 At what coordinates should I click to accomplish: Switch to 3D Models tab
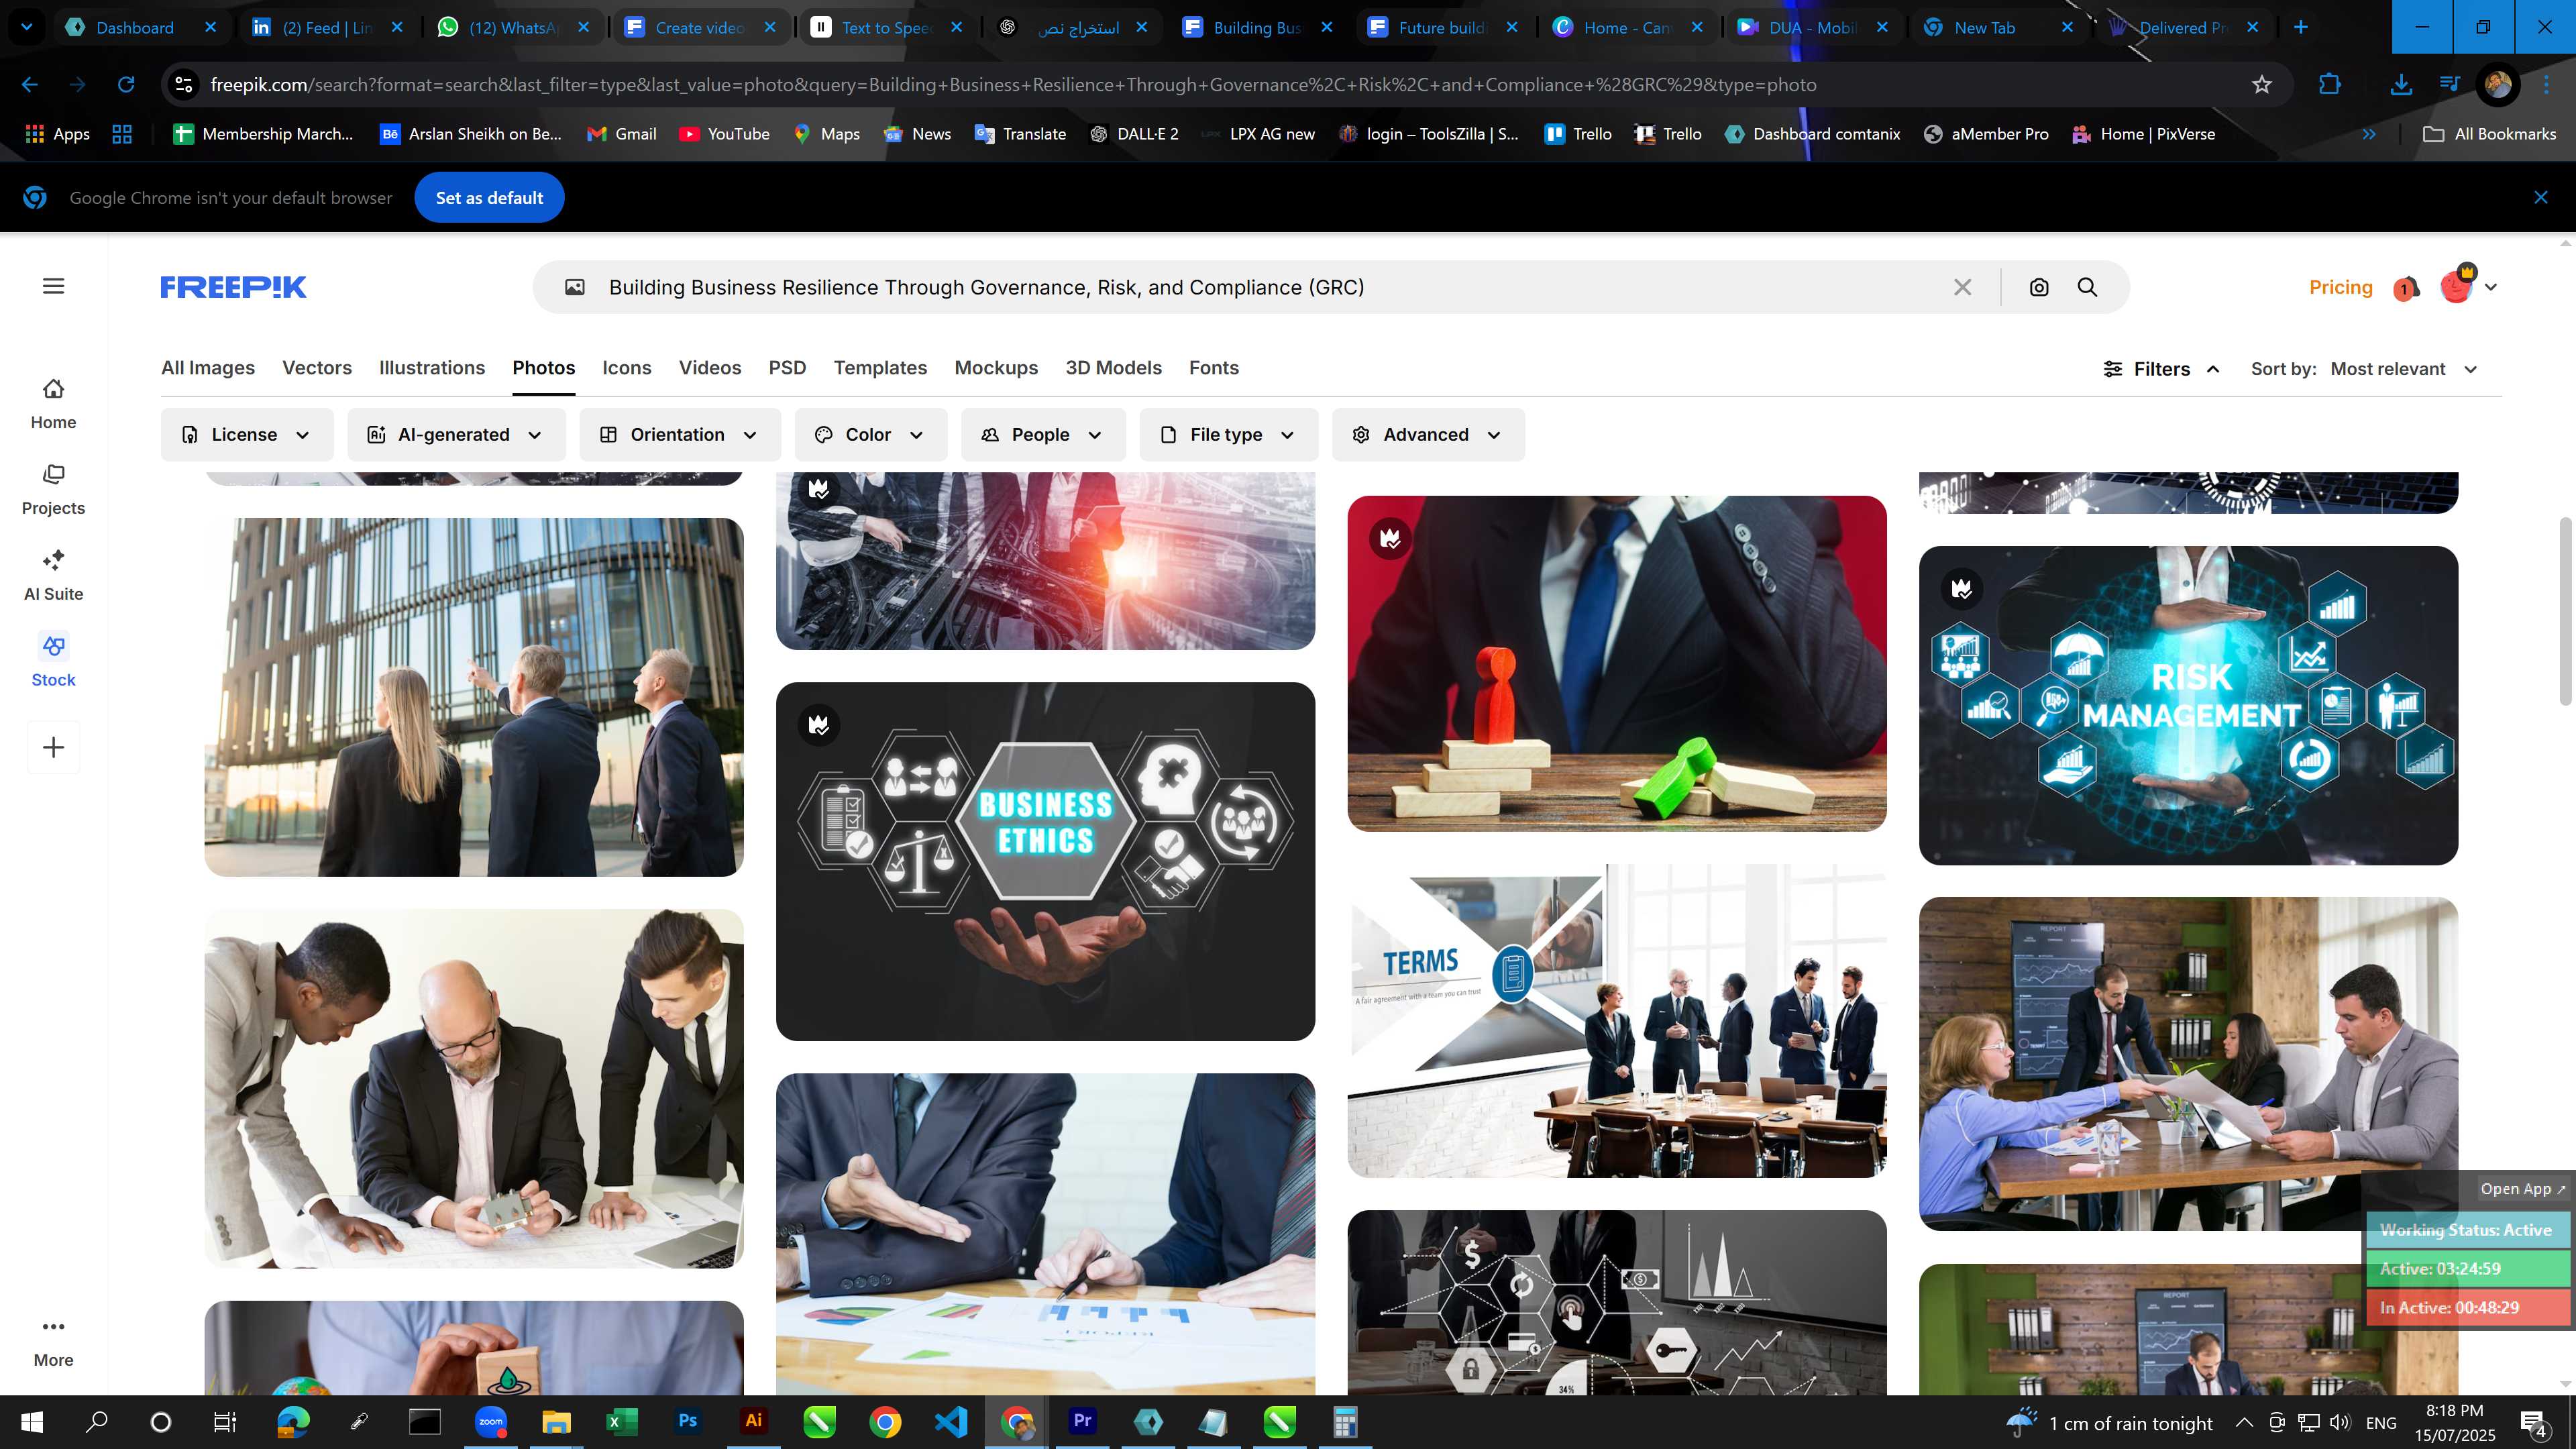pos(1113,368)
